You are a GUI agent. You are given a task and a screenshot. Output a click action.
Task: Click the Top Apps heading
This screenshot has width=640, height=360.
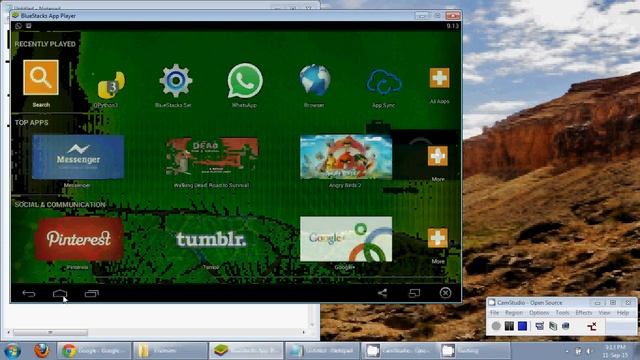pyautogui.click(x=31, y=122)
